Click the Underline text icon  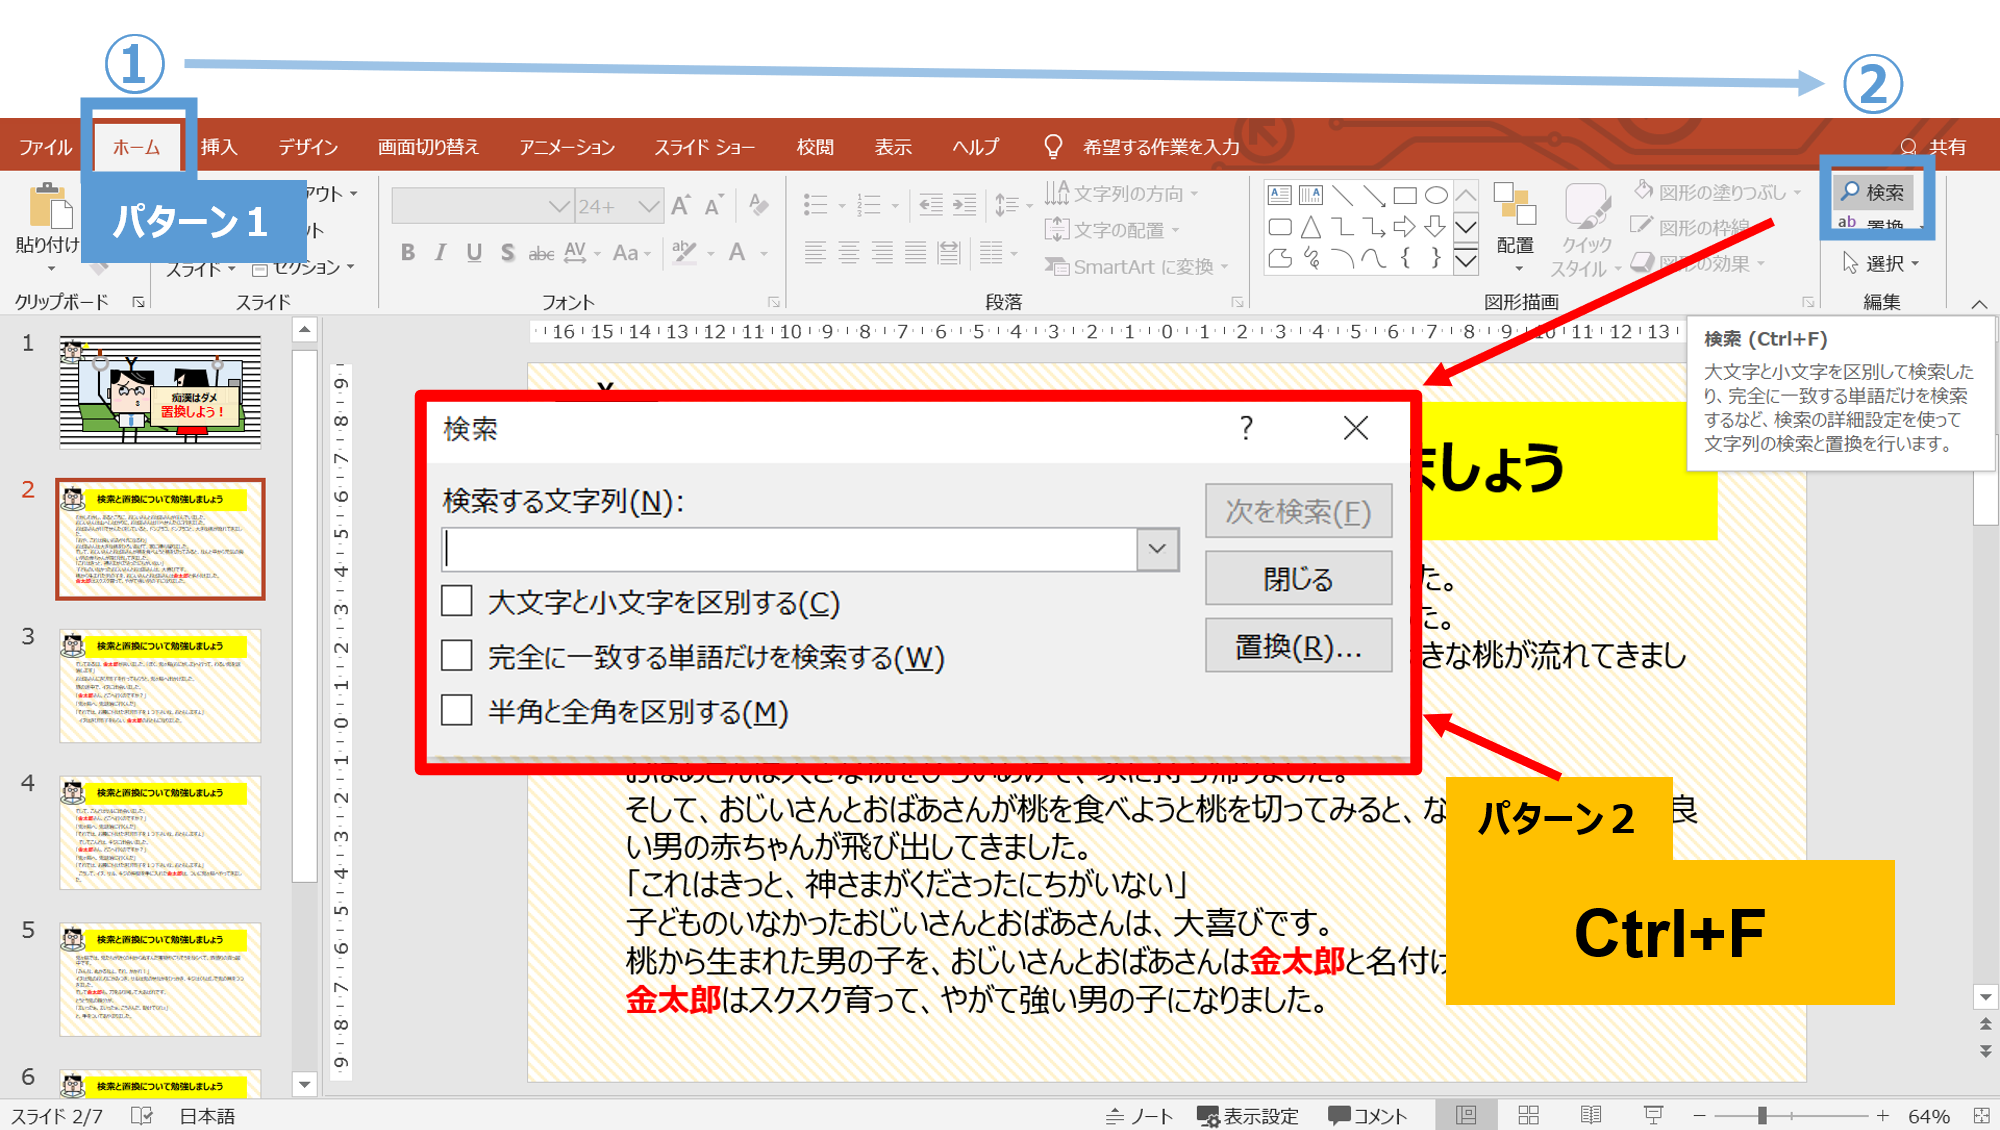[474, 253]
